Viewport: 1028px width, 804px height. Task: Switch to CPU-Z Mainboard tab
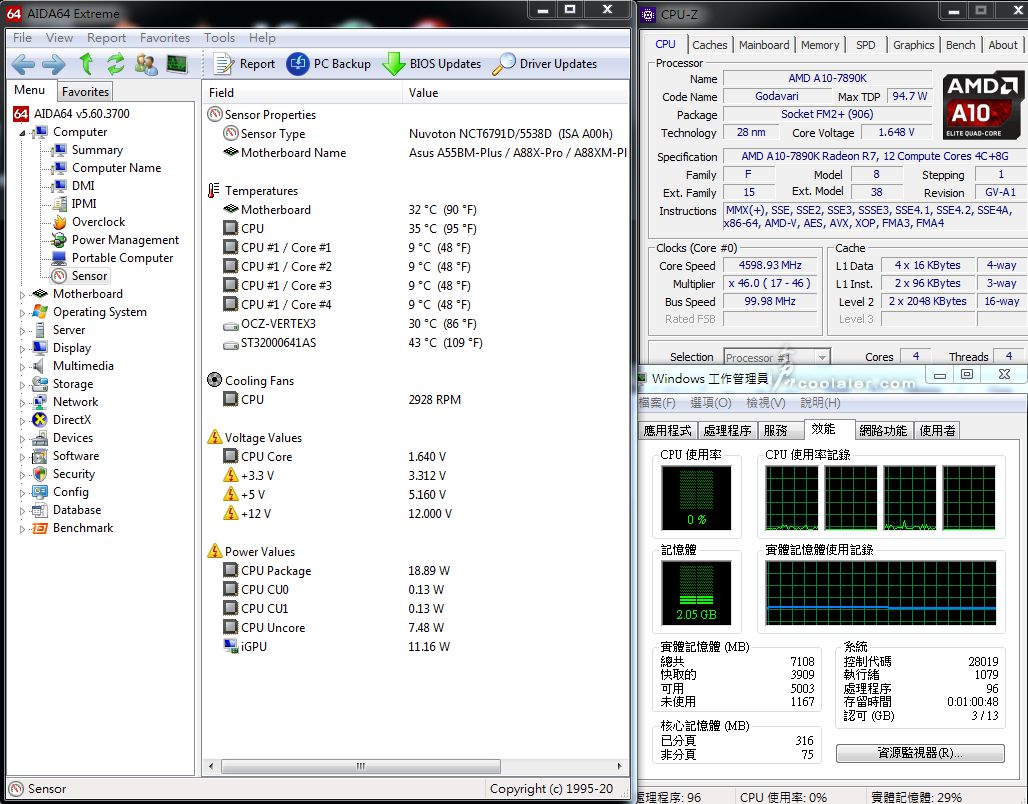[764, 45]
